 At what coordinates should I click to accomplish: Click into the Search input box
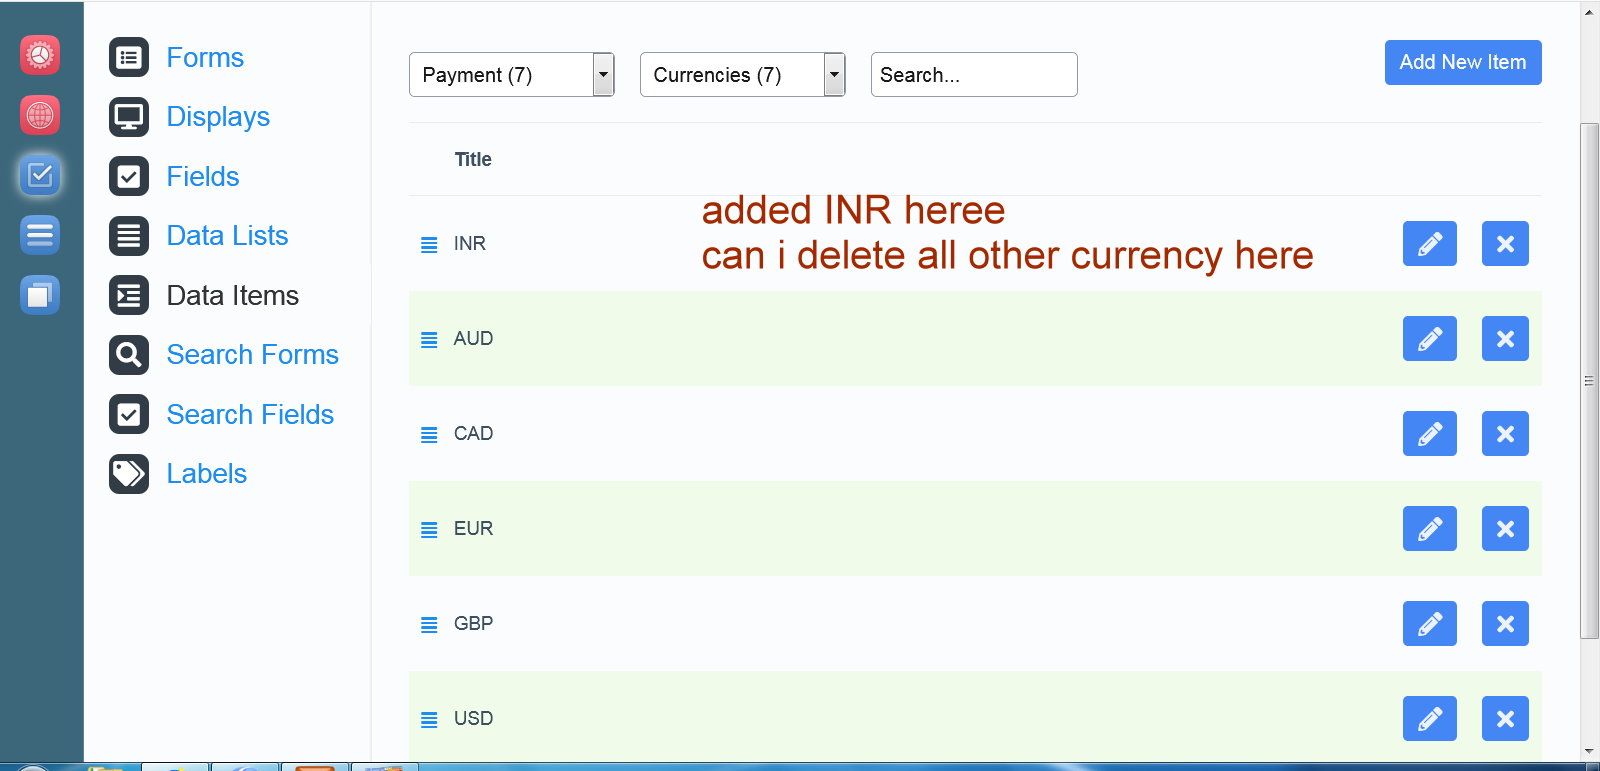[973, 75]
